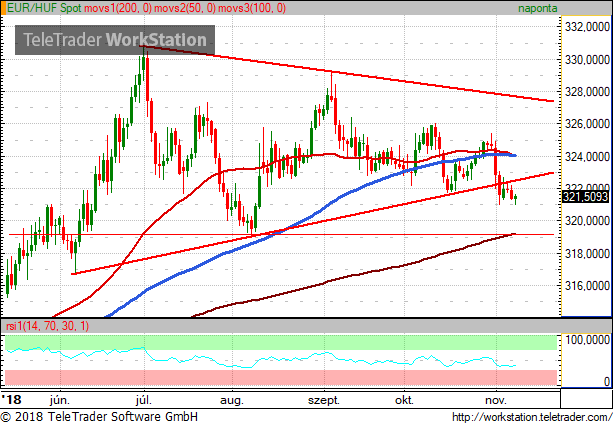The height and width of the screenshot is (426, 613).
Task: Click the 326,0000 price axis label
Action: coord(587,124)
